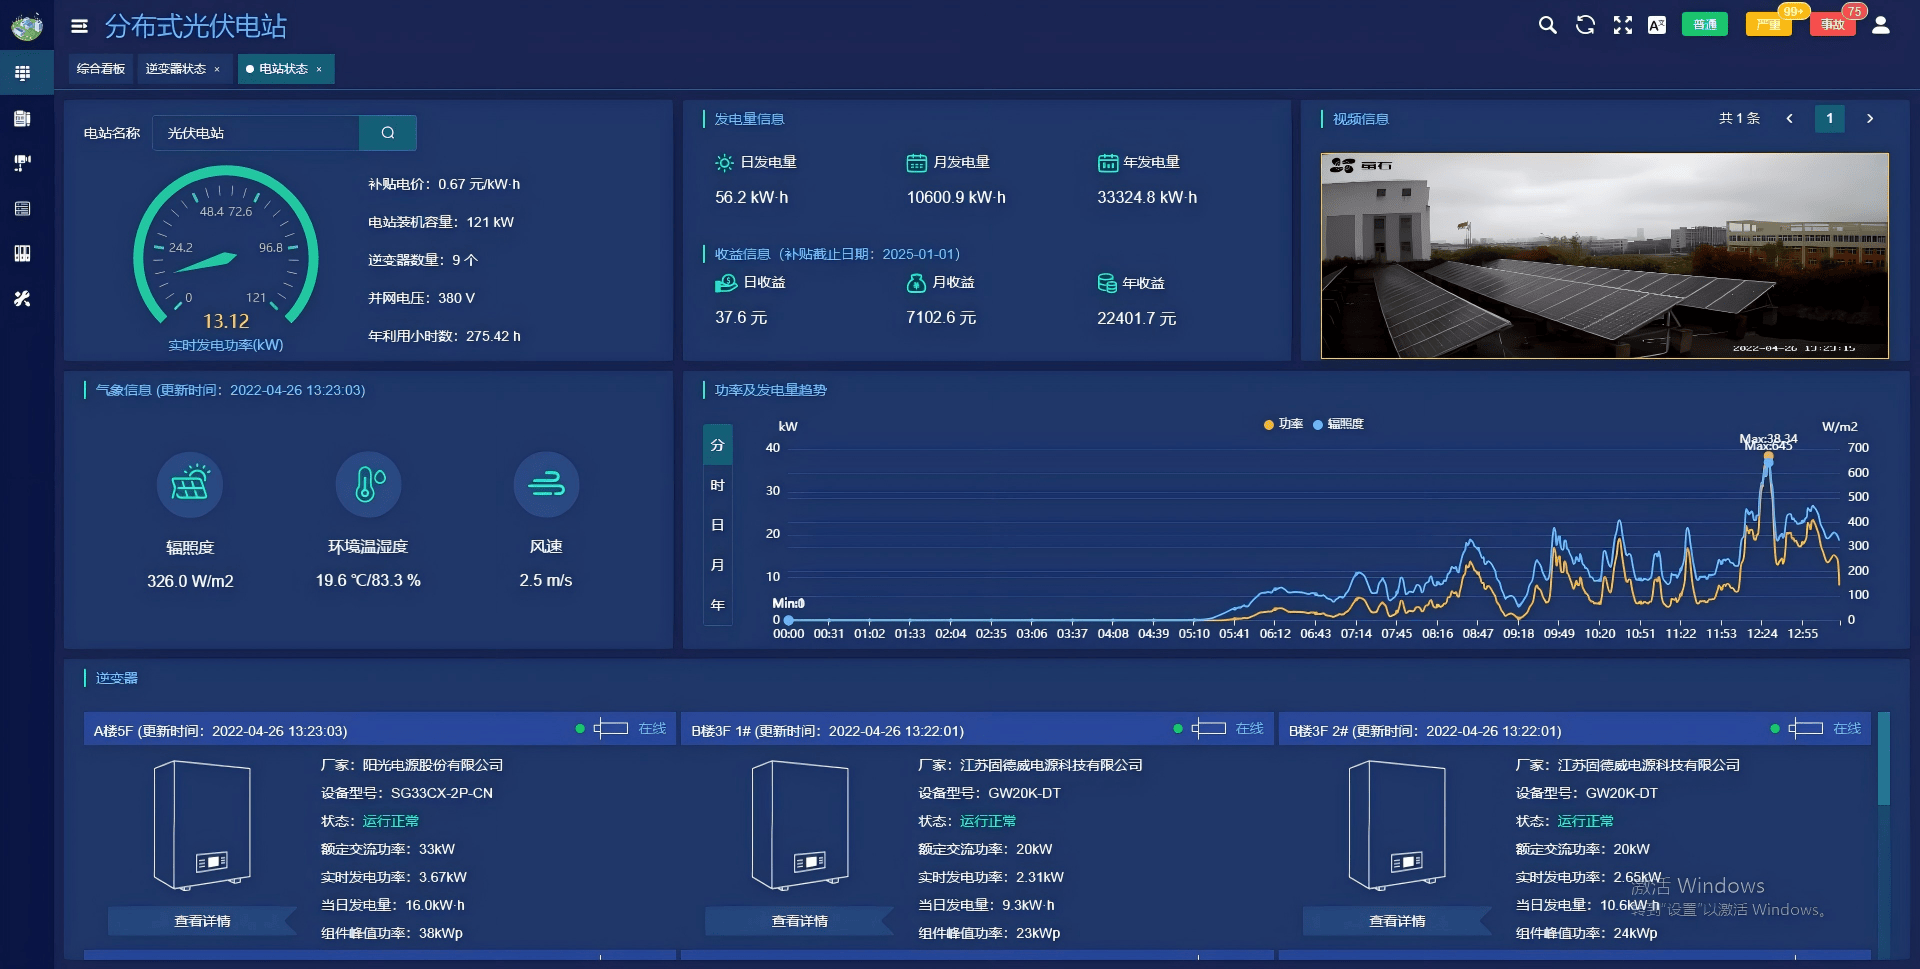Go to next video page
The image size is (1920, 969).
click(1870, 118)
